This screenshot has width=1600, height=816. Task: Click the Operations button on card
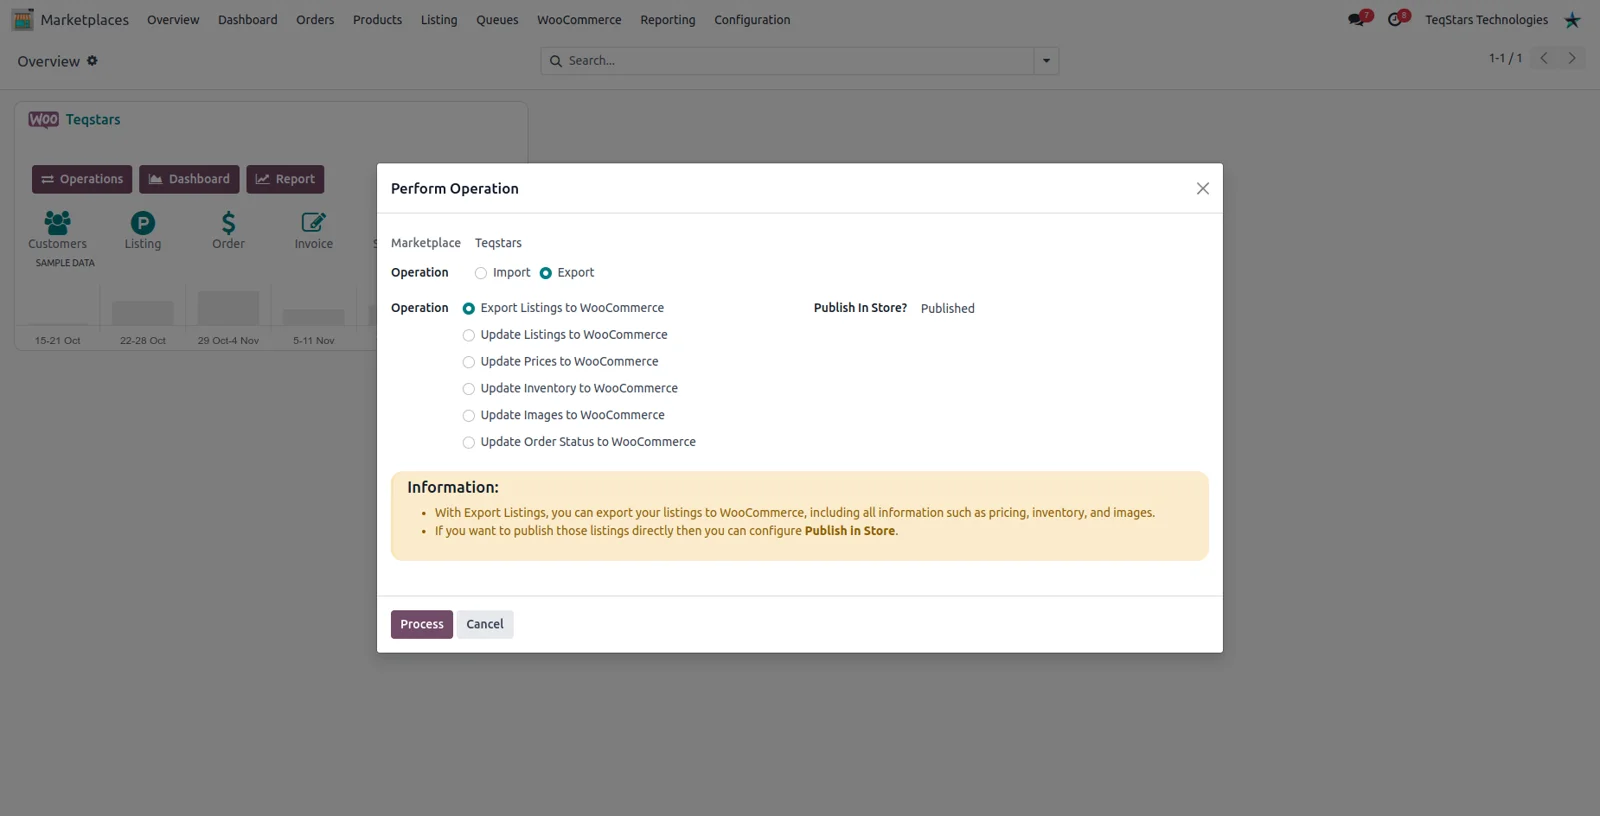click(x=82, y=179)
